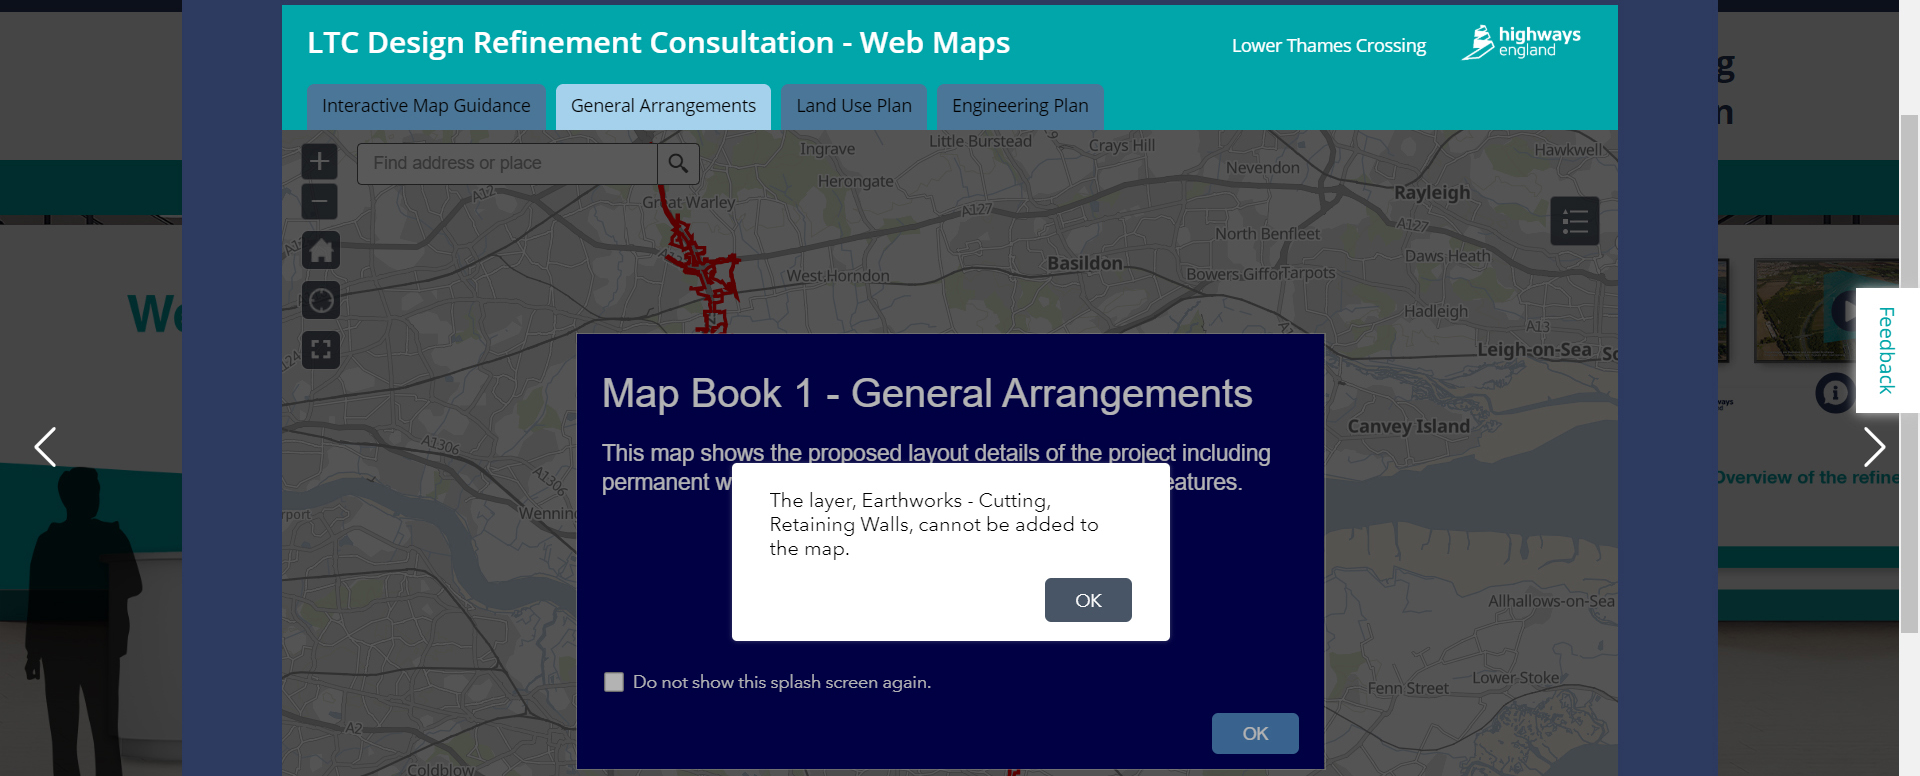
Task: Switch to Engineering Plan tab
Action: tap(1020, 106)
